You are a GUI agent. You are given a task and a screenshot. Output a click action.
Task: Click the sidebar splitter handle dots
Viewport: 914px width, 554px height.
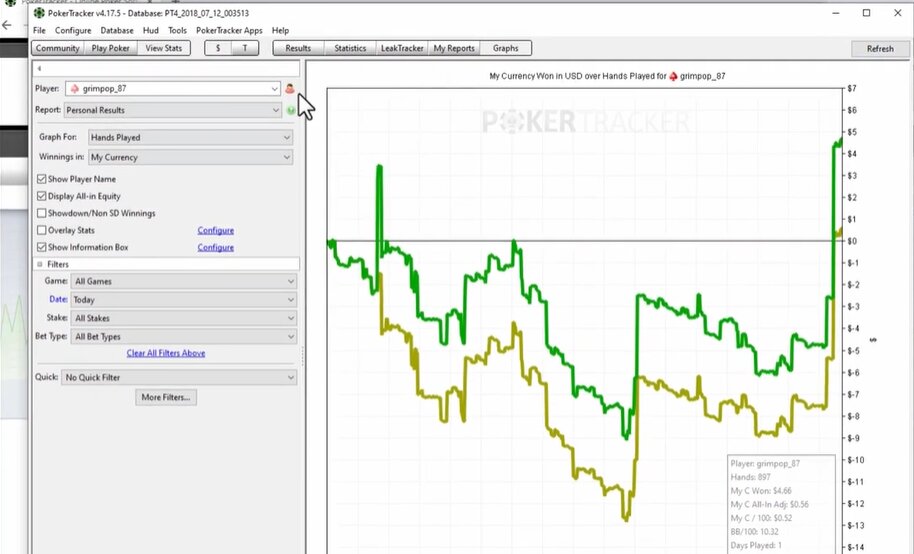[x=303, y=356]
